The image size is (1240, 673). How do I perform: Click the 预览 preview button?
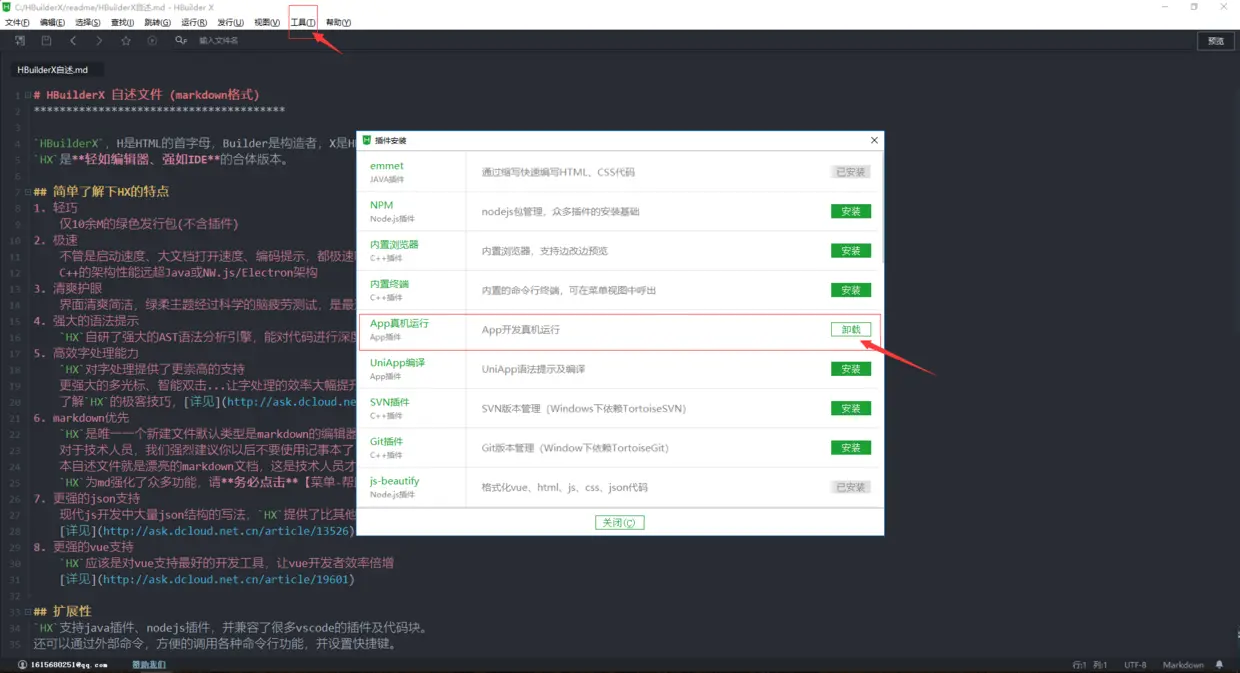click(x=1215, y=41)
